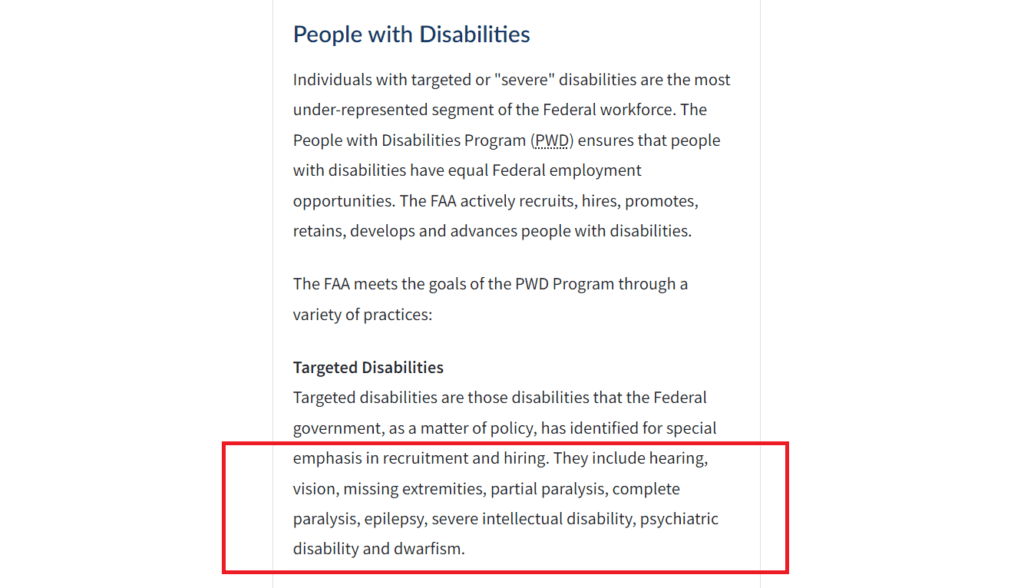The width and height of the screenshot is (1024, 588).
Task: Click the word "vision" in the disabilities list
Action: (x=314, y=489)
